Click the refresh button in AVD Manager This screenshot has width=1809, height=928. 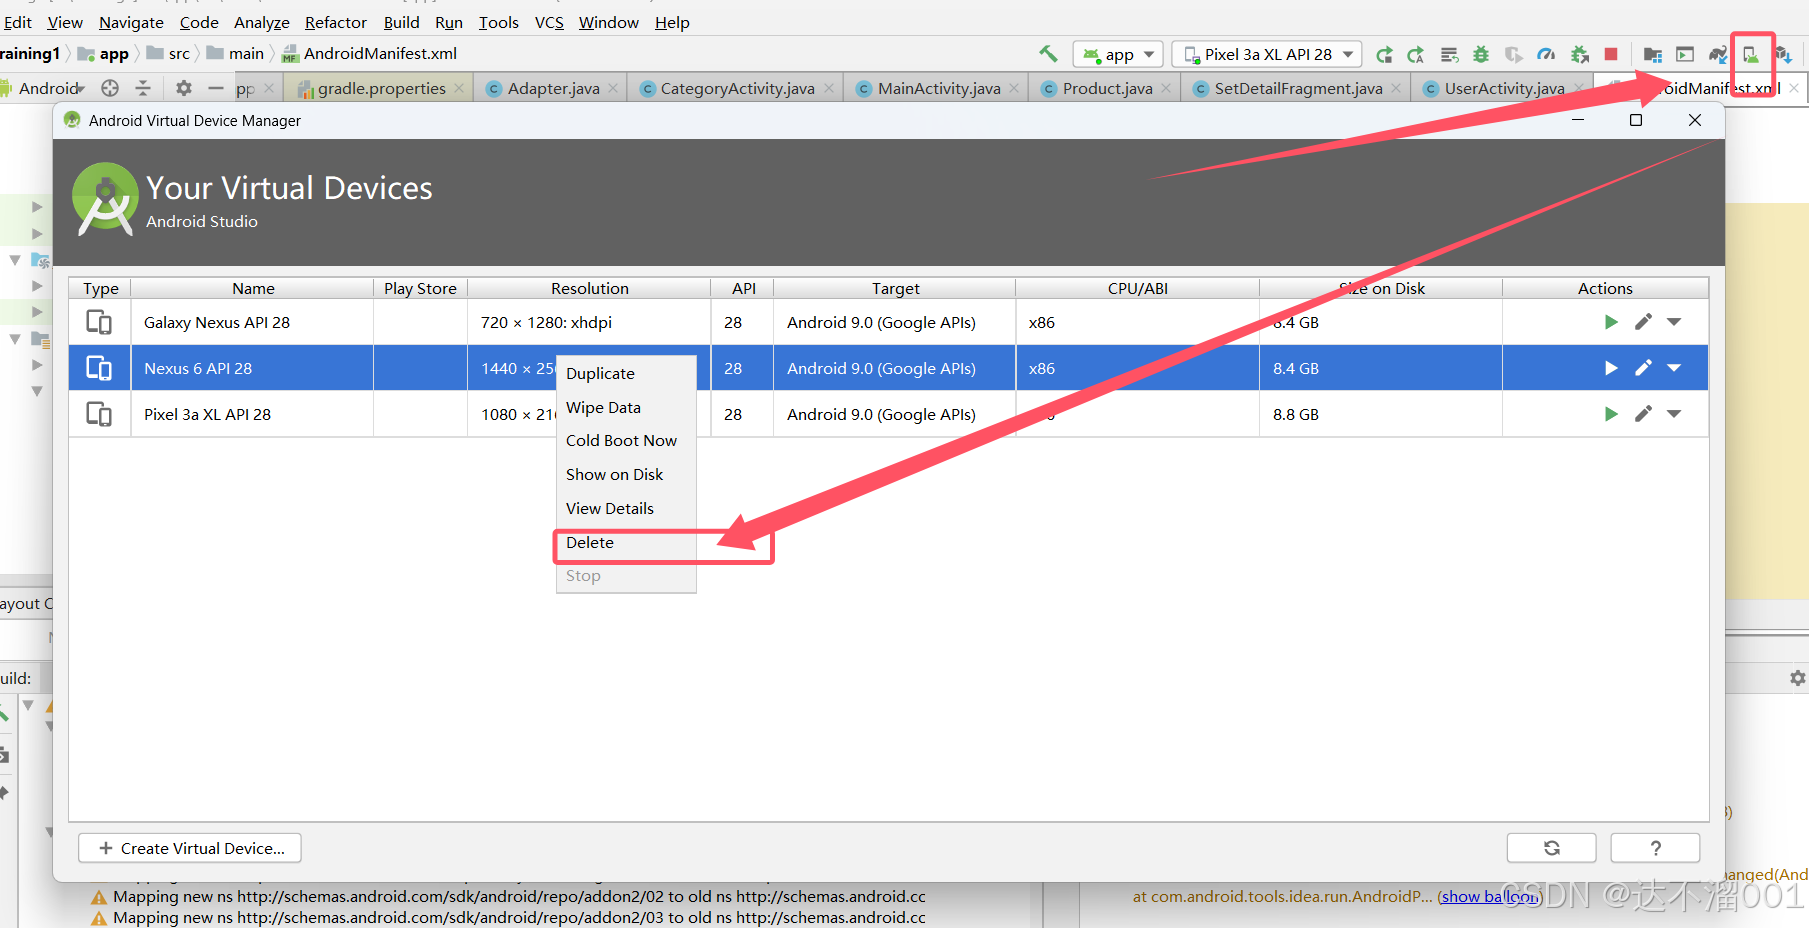tap(1552, 848)
